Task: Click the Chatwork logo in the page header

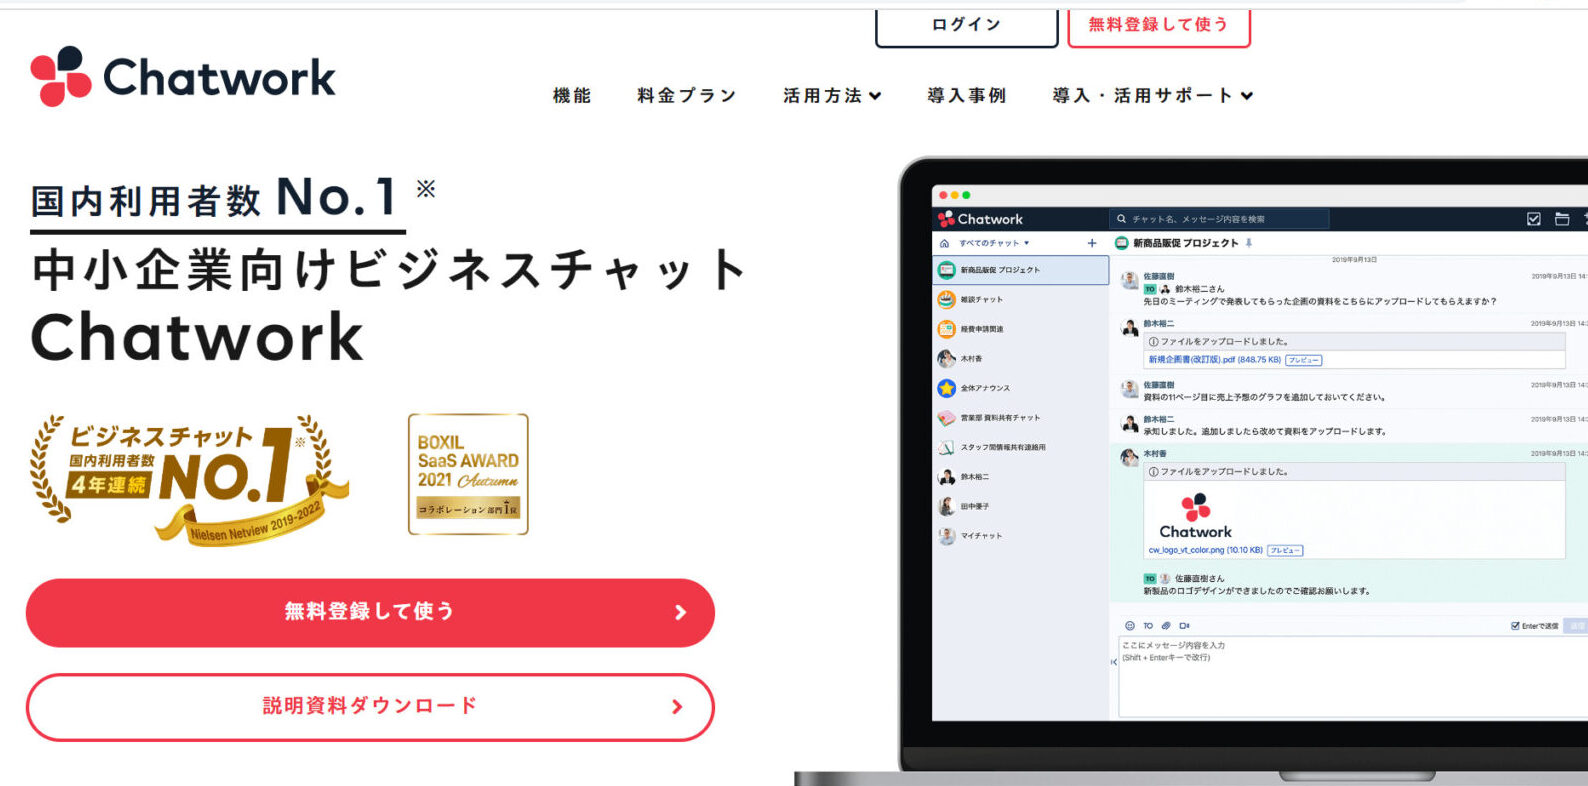Action: coord(183,76)
